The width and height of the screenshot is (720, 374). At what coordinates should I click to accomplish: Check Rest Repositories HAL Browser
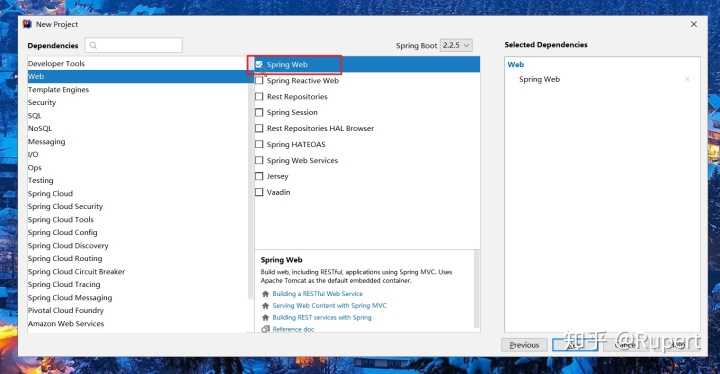click(x=259, y=128)
